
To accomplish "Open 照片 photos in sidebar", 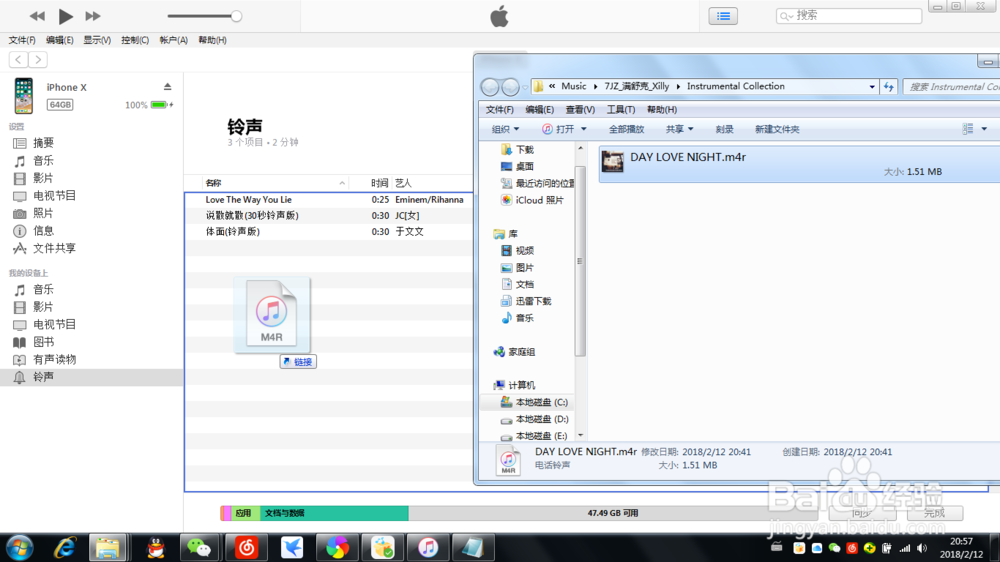I will click(x=43, y=213).
